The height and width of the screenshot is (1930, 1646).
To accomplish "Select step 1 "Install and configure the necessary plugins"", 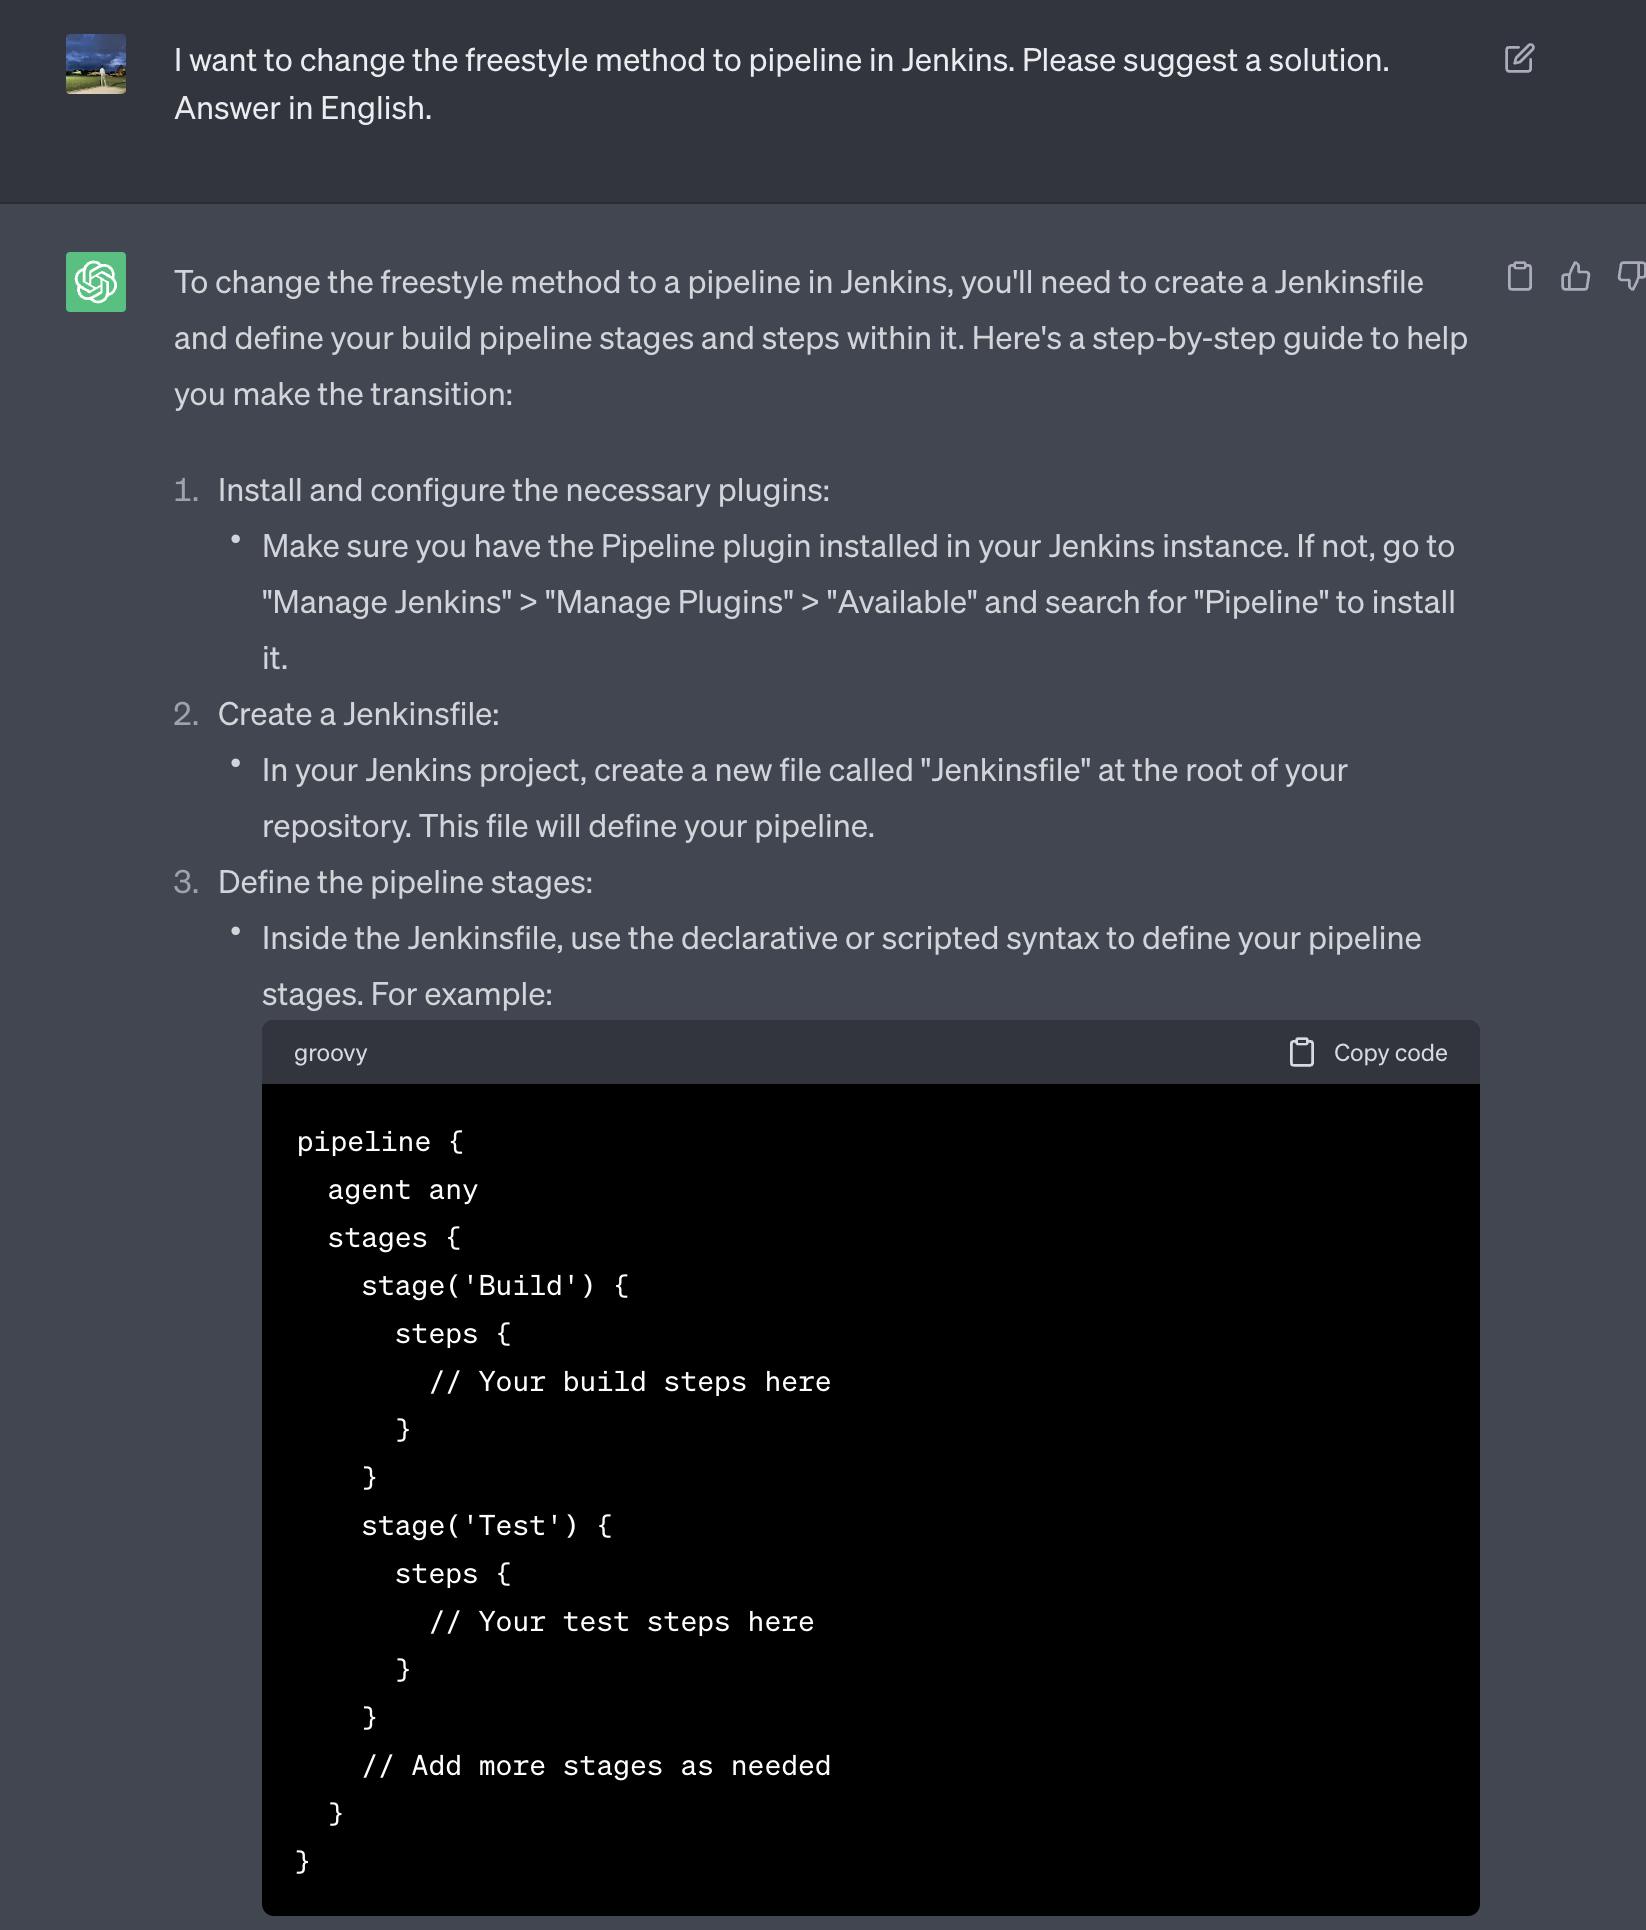I will 523,490.
